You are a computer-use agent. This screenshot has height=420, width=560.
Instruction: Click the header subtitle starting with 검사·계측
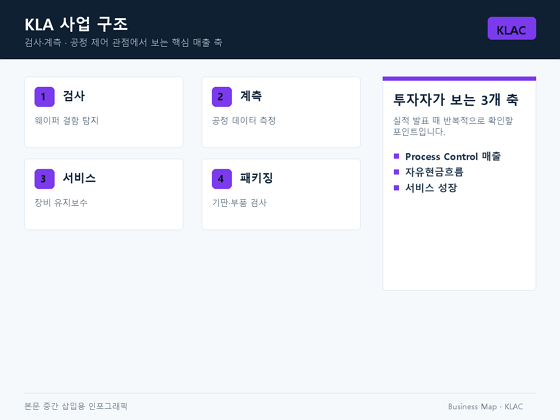pos(123,42)
